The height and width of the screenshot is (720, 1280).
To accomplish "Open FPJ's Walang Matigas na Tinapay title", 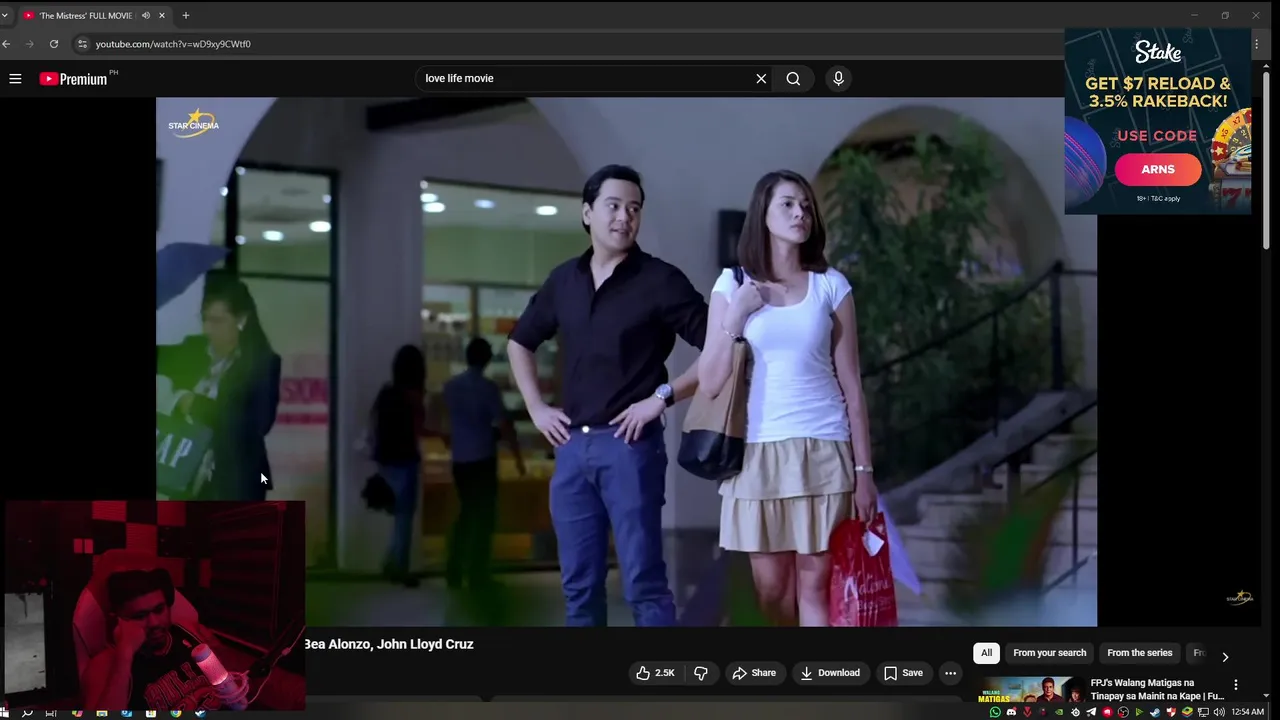I will 1157,690.
